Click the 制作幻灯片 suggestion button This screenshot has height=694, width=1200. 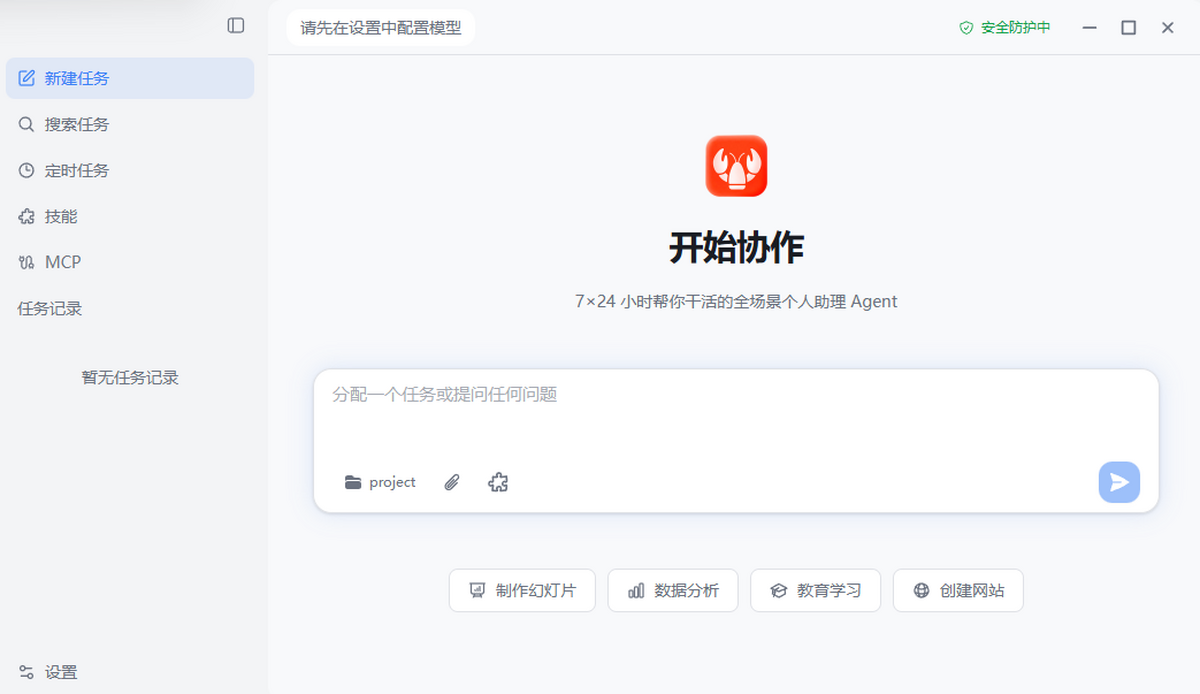point(522,591)
